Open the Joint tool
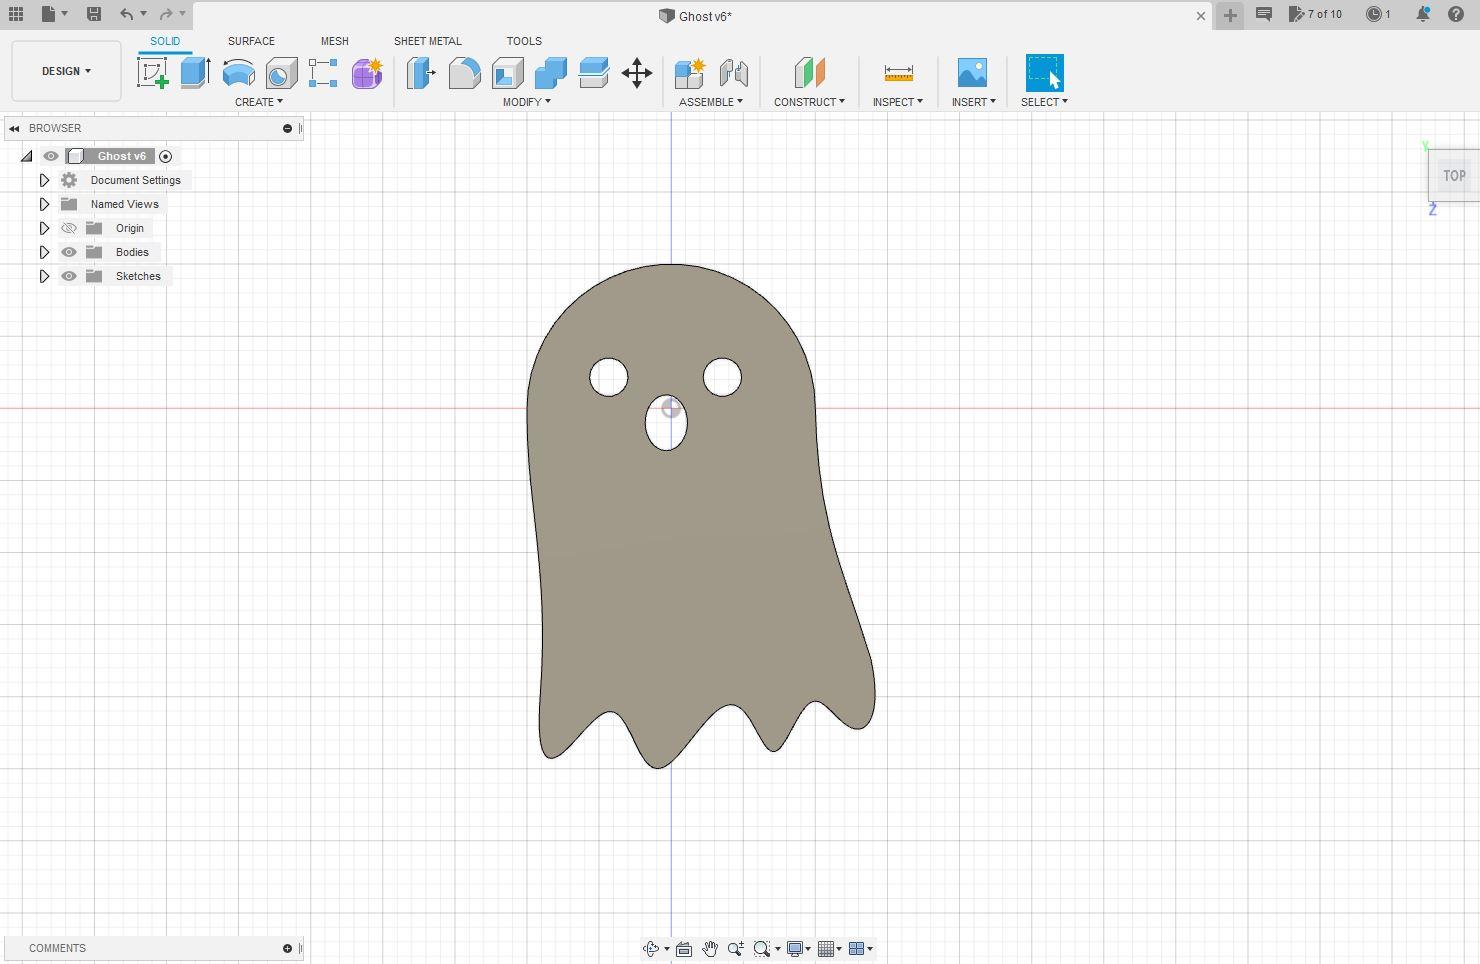The width and height of the screenshot is (1480, 964). [x=734, y=72]
